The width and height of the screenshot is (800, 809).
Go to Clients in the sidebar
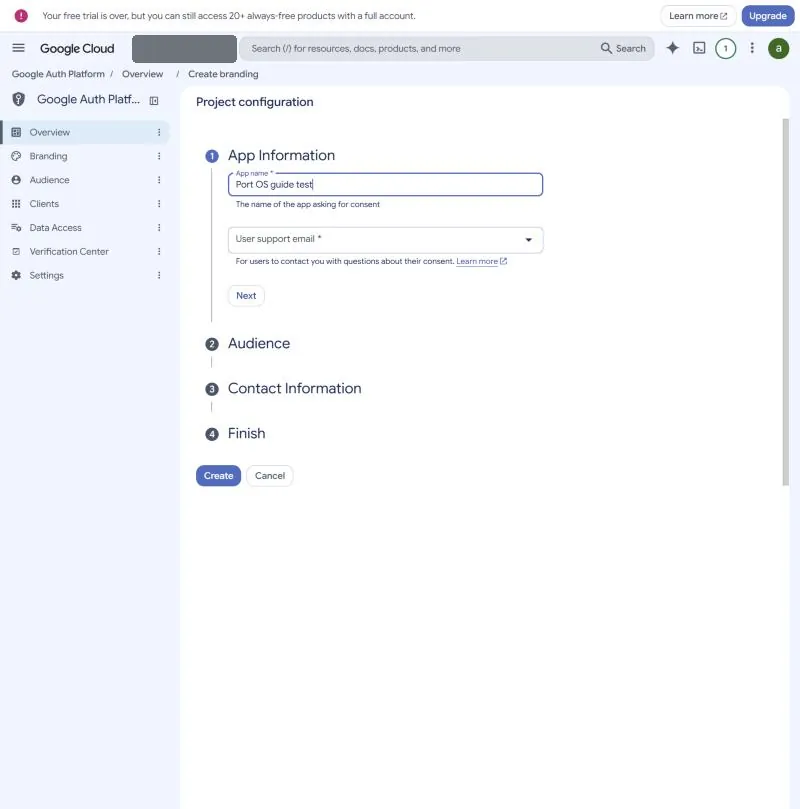point(44,204)
